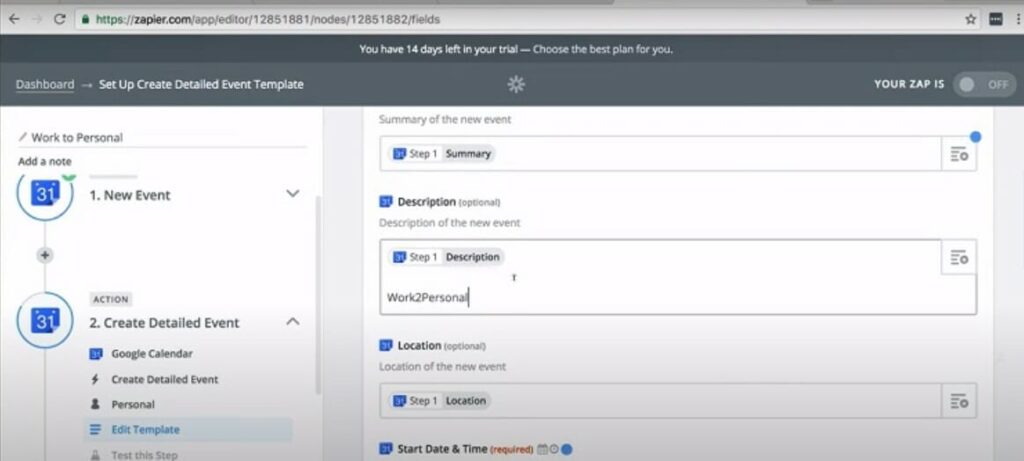Screen dimensions: 1024x461
Task: Select Test this Step substep
Action: [x=144, y=454]
